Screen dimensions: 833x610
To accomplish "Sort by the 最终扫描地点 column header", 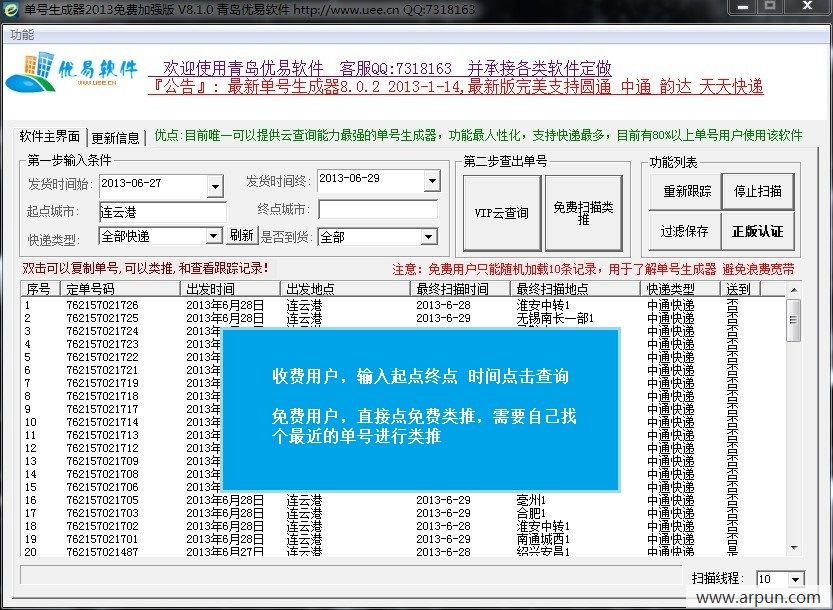I will pos(575,289).
